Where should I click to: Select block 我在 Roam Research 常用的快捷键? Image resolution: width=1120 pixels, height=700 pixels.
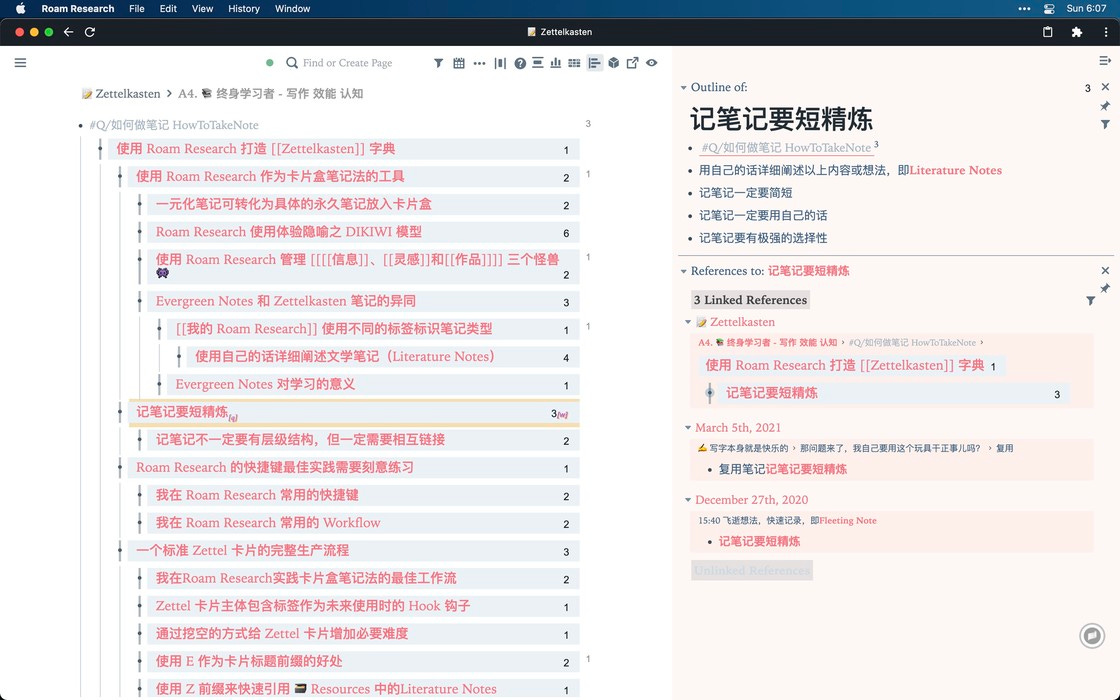coord(363,496)
